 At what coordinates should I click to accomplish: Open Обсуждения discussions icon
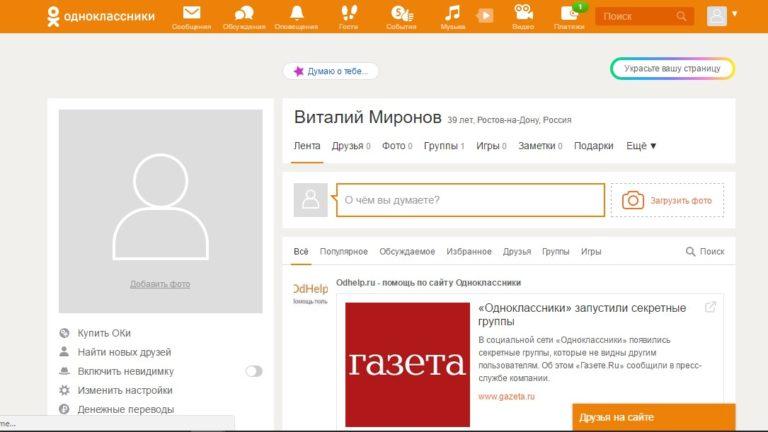[244, 15]
